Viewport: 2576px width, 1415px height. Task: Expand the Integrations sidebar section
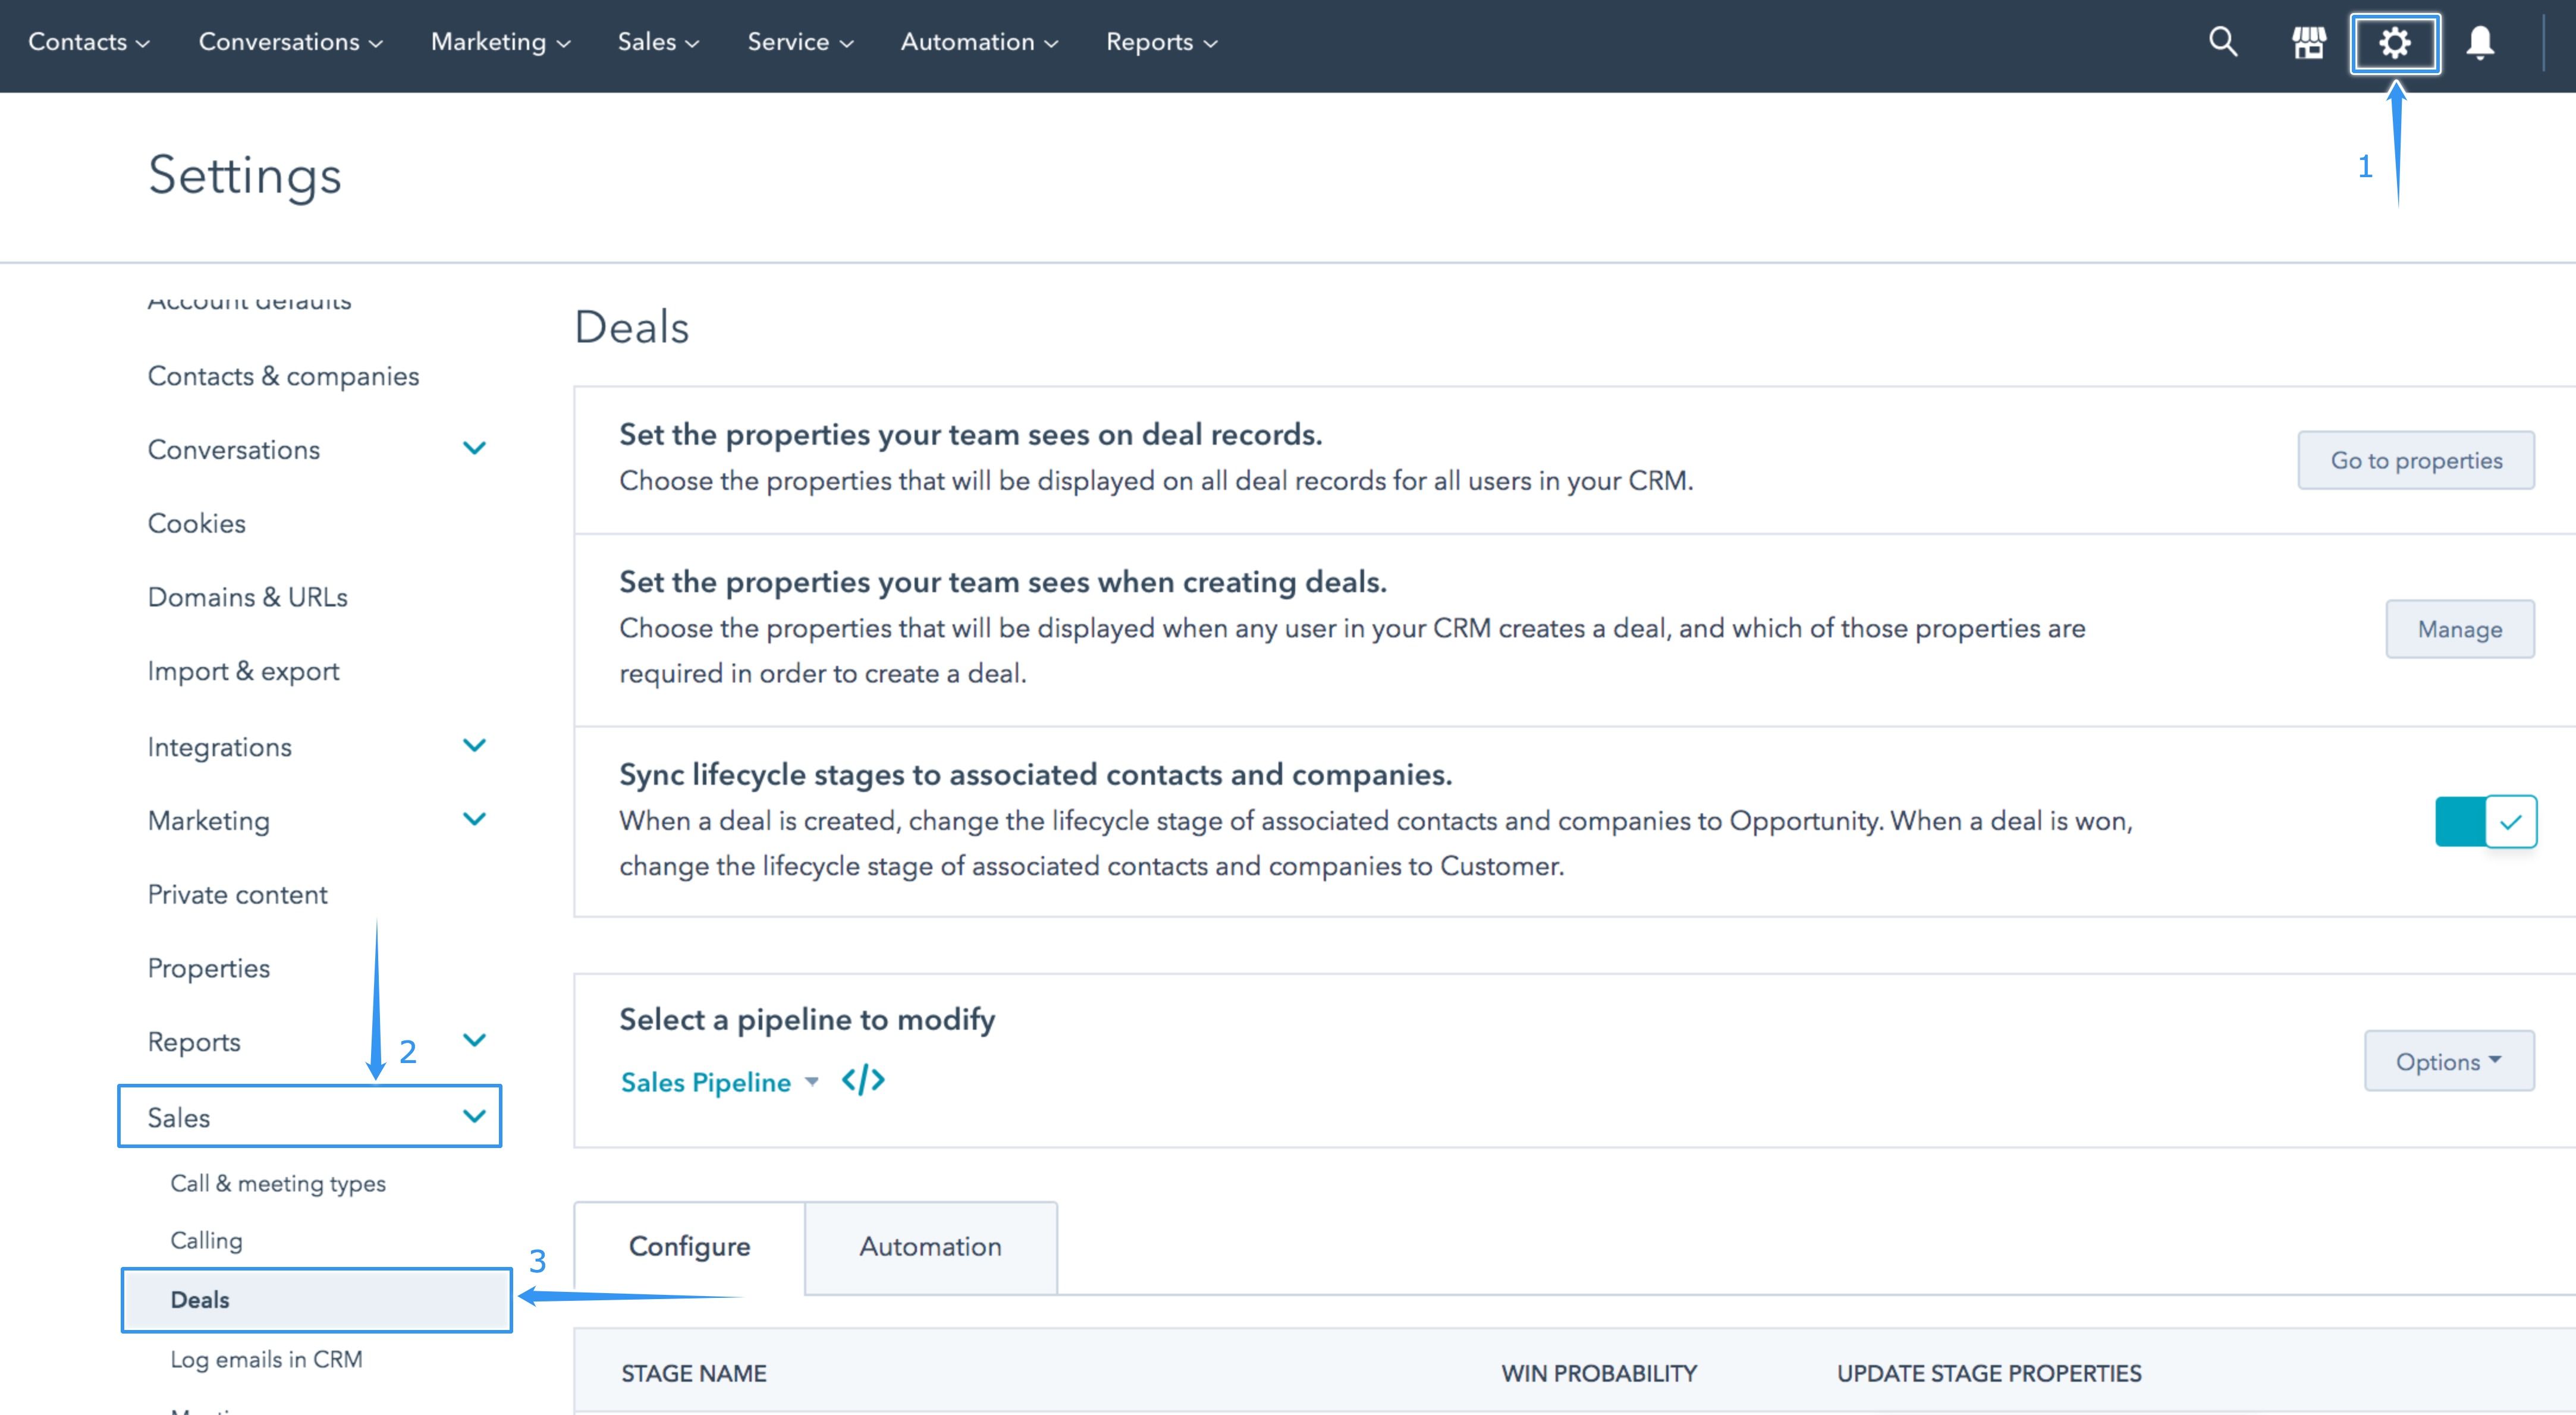474,745
